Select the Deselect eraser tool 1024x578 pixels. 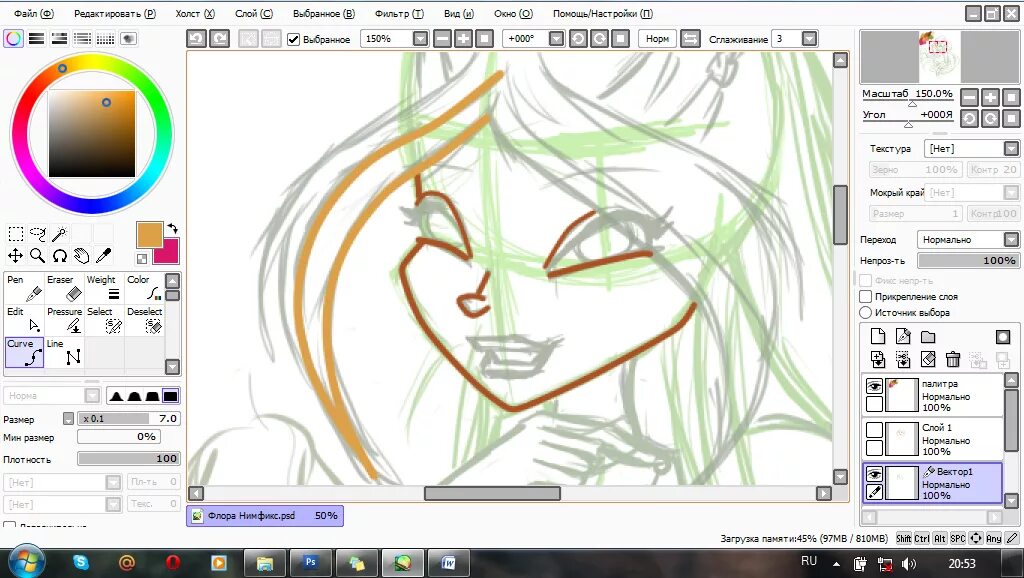tap(144, 320)
